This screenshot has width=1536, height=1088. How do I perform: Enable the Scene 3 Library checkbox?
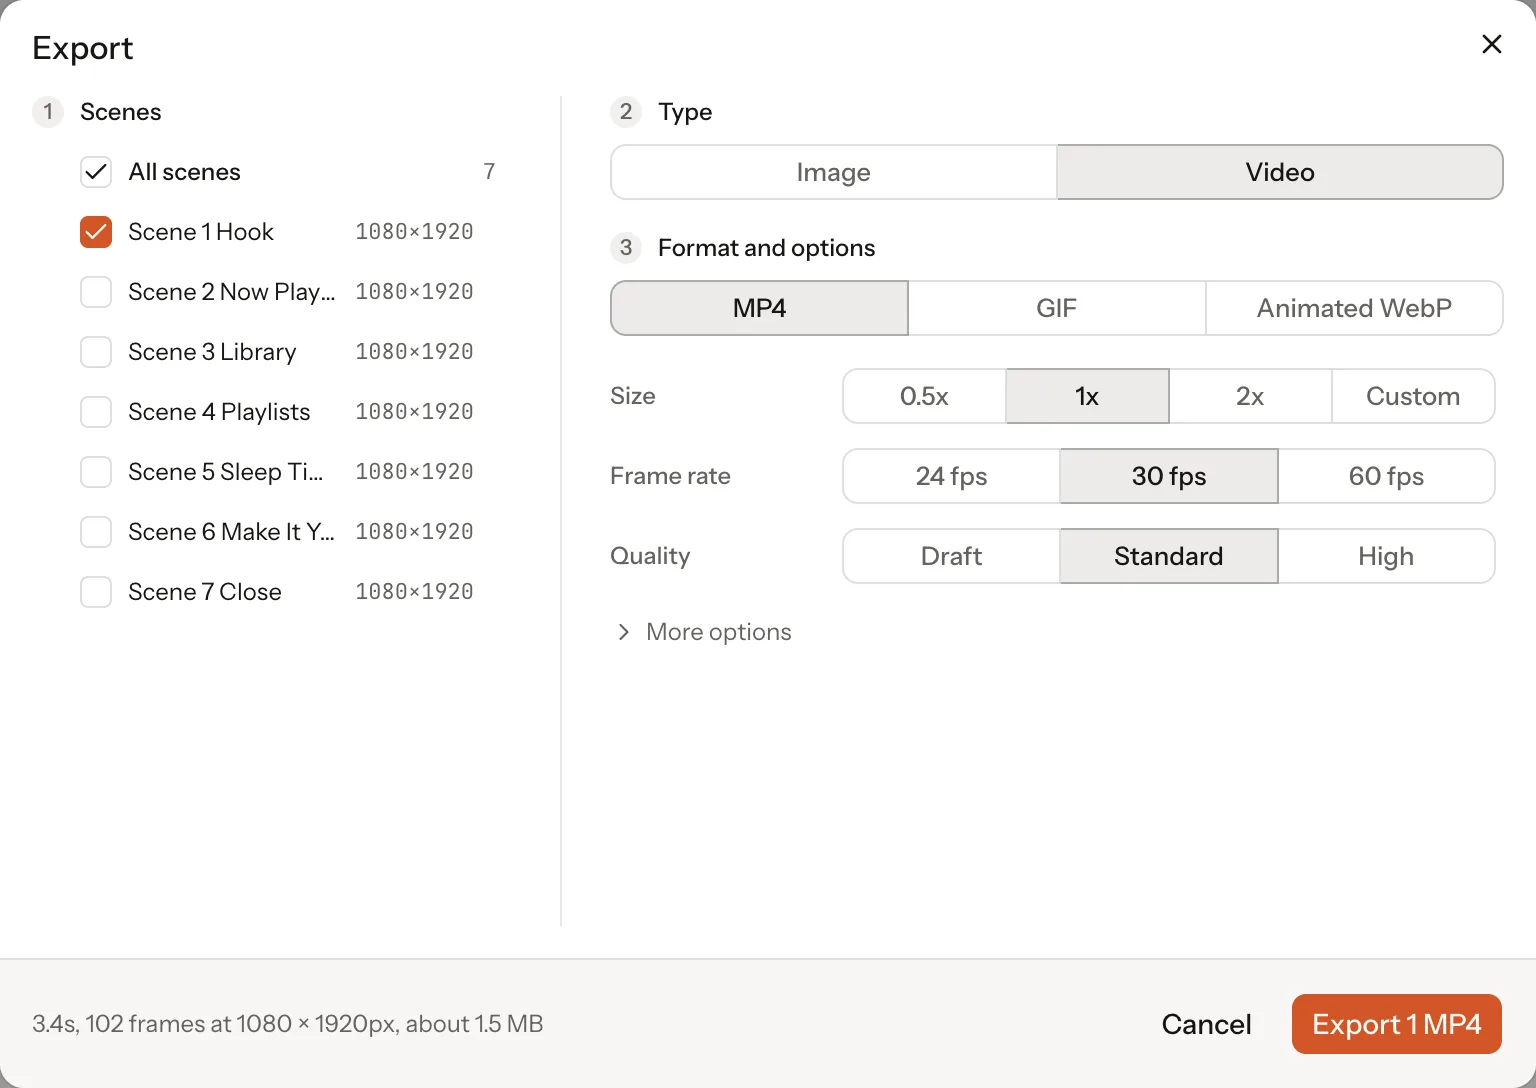96,352
